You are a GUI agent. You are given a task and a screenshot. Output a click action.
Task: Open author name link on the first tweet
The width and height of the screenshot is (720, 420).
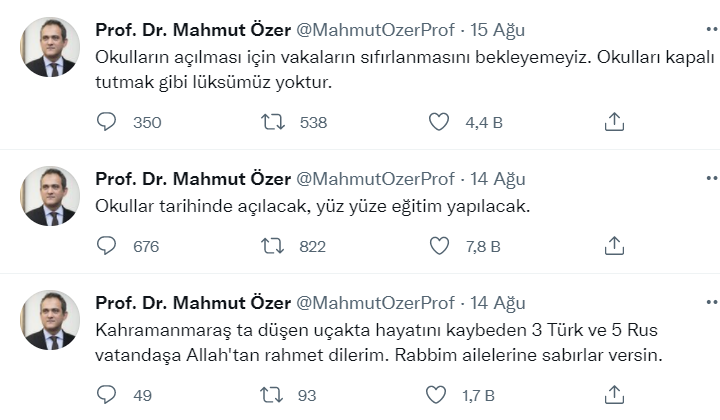click(x=192, y=29)
